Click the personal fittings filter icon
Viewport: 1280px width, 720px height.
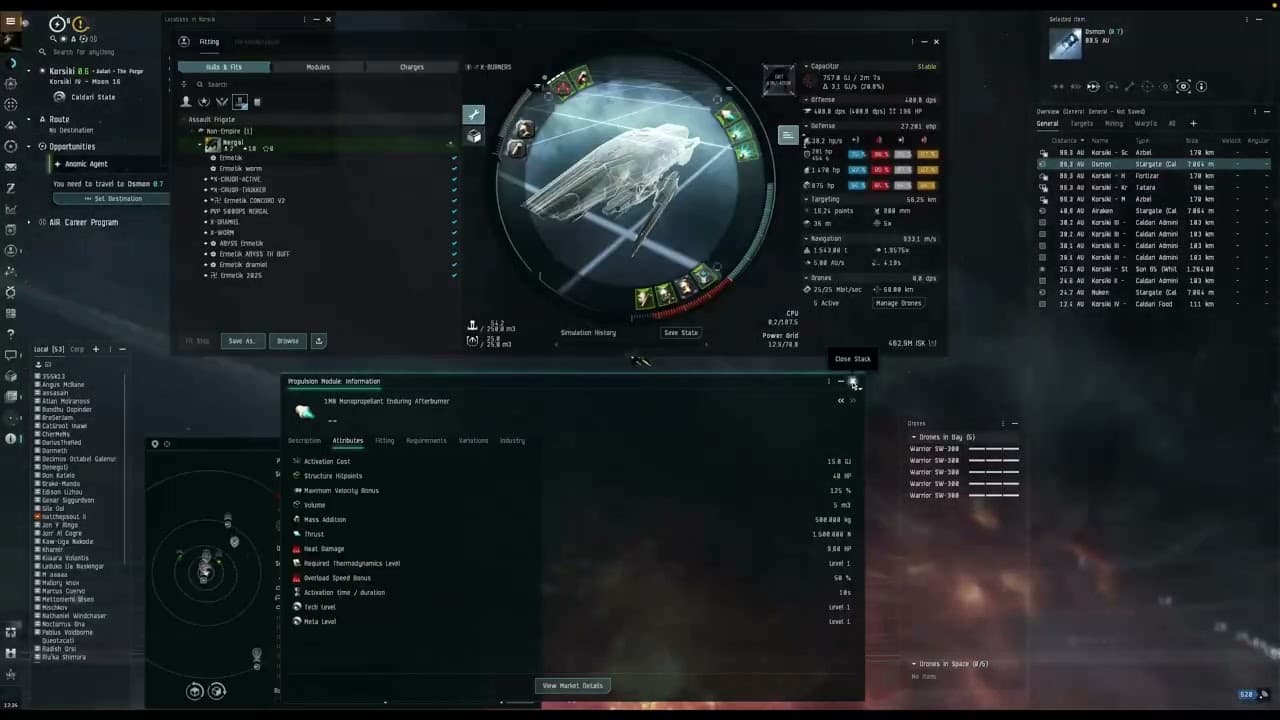tap(186, 101)
